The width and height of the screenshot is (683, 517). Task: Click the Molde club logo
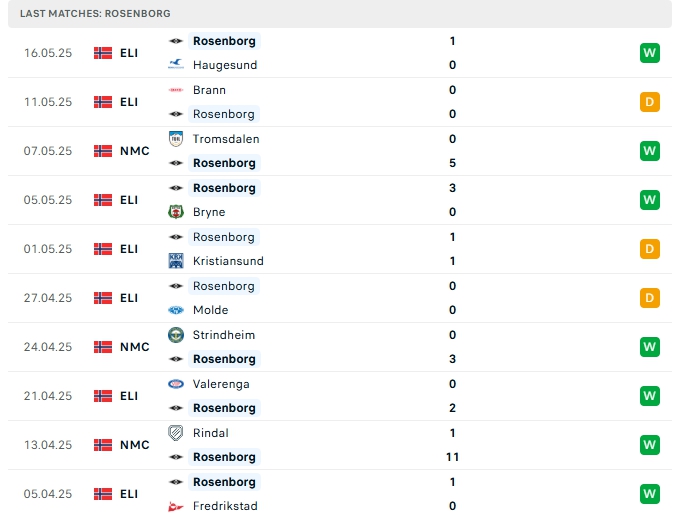click(176, 310)
